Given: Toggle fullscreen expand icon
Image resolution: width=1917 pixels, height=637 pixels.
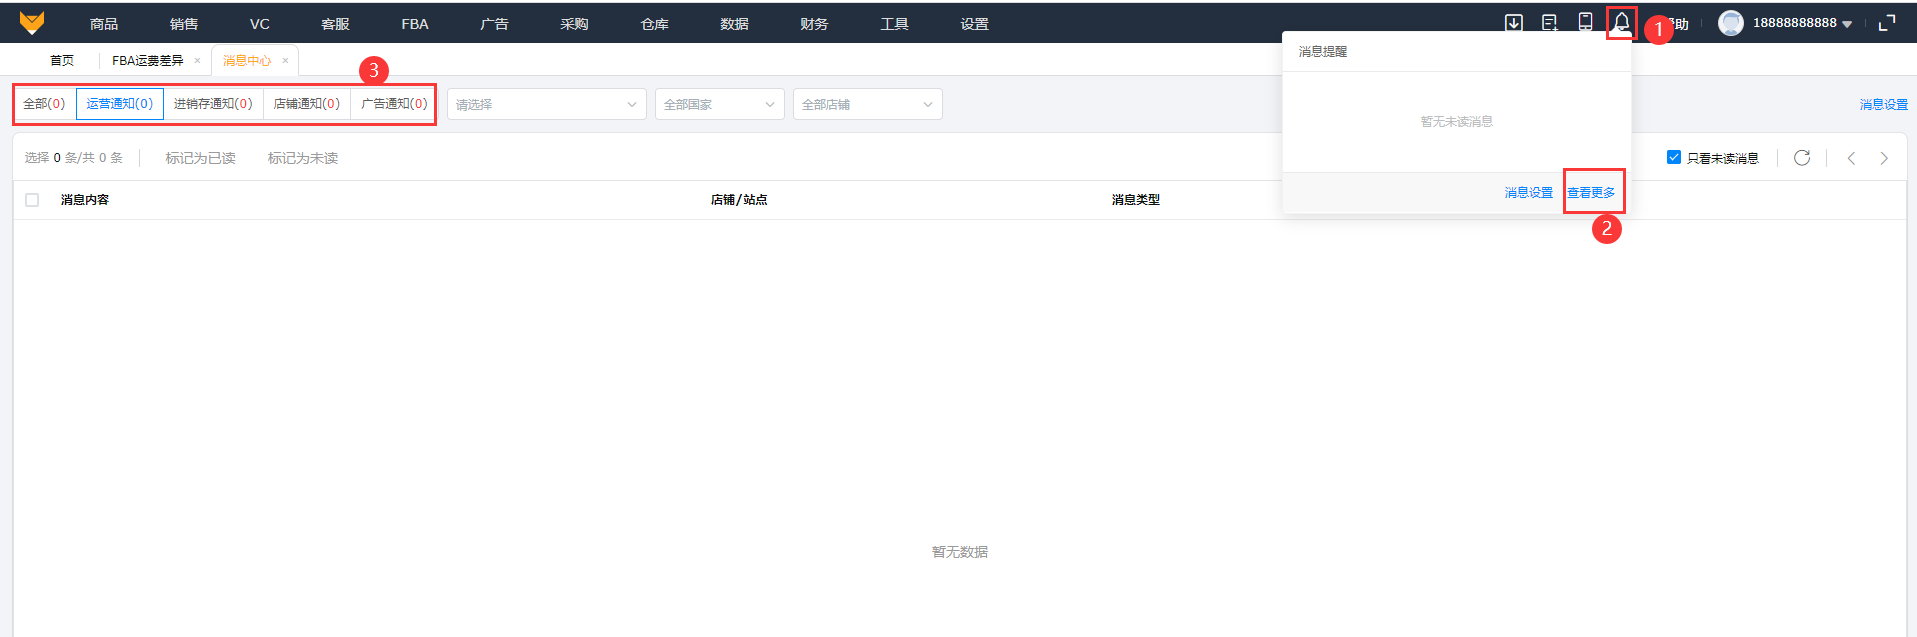Looking at the screenshot, I should (x=1887, y=22).
